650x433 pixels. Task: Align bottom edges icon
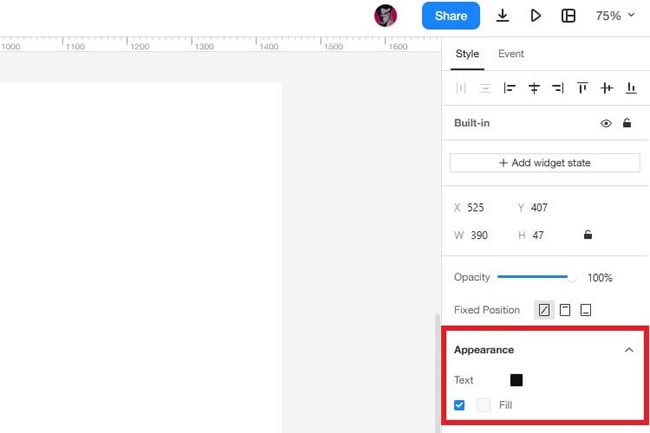tap(631, 88)
